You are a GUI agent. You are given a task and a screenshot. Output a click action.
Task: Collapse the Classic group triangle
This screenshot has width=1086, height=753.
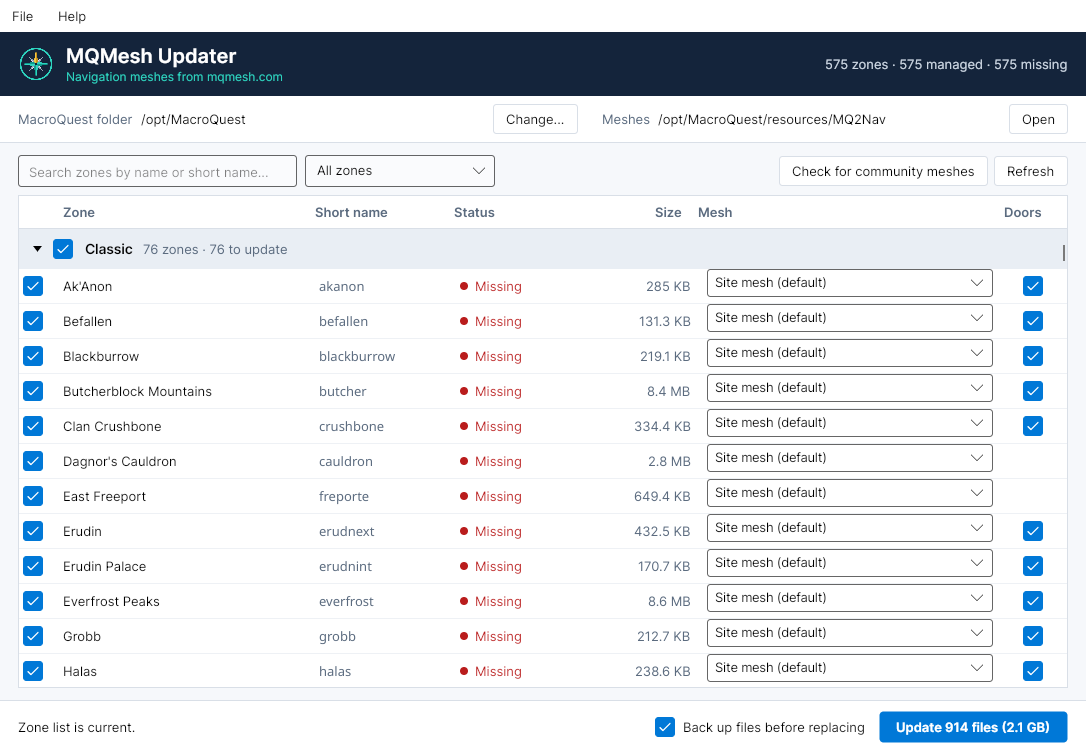37,249
